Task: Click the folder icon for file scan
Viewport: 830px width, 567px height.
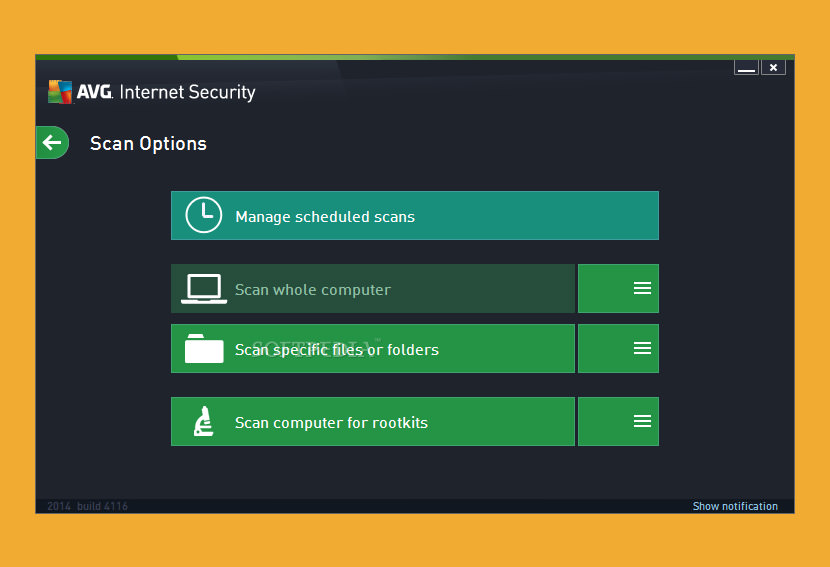Action: [204, 349]
